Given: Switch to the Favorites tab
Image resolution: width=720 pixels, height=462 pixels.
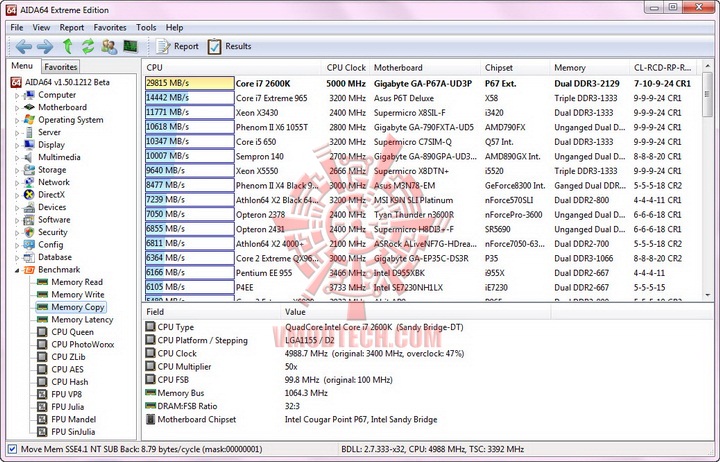Looking at the screenshot, I should [61, 67].
